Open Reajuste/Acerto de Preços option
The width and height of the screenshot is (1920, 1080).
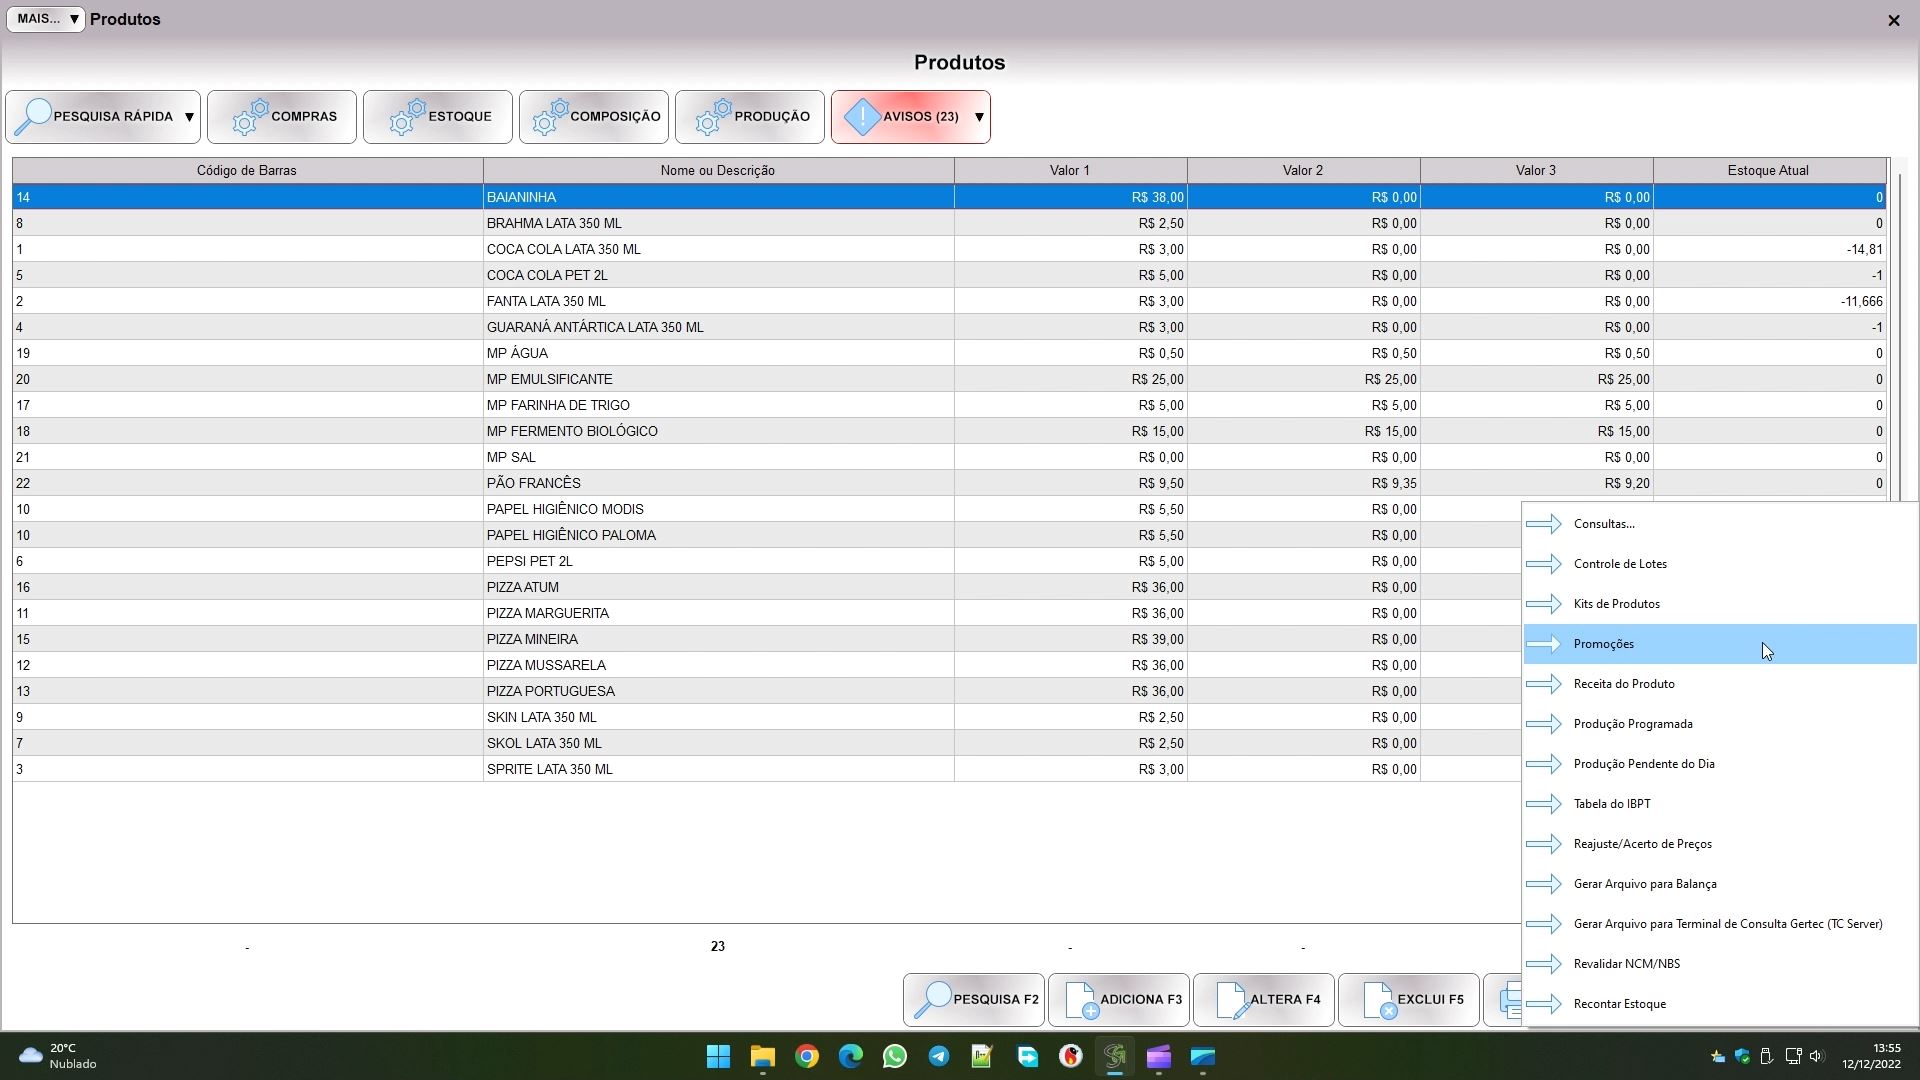pyautogui.click(x=1642, y=844)
